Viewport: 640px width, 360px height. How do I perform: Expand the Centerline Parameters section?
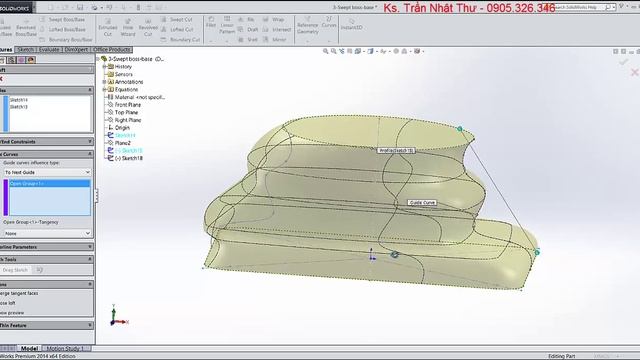90,247
